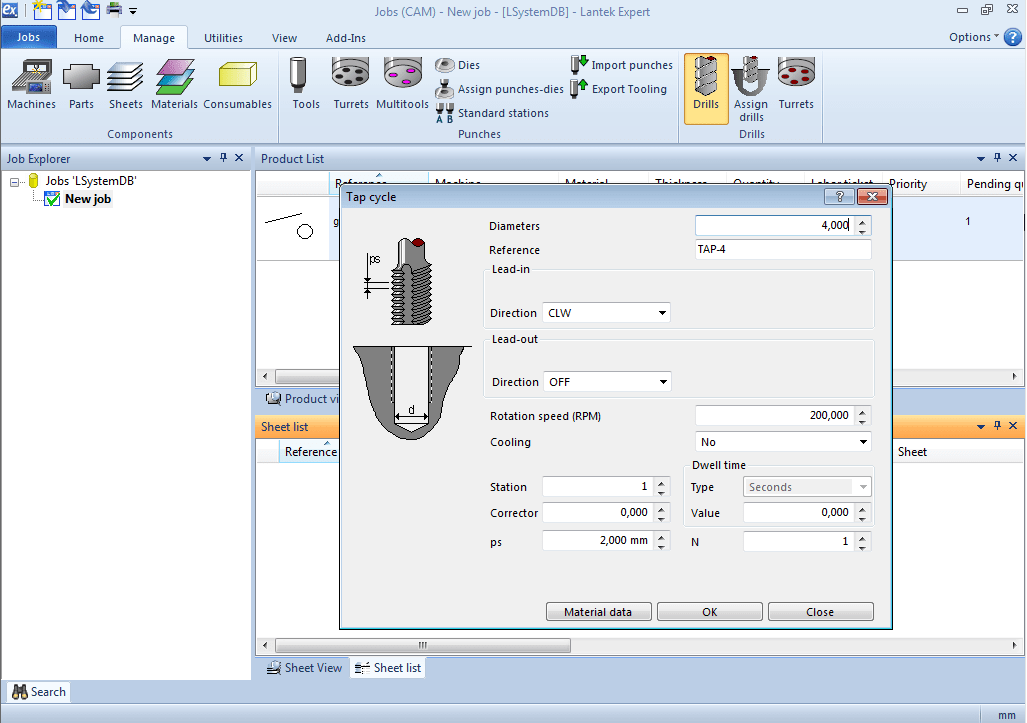Open Assign punches-dies
1027x723 pixels.
[x=499, y=89]
